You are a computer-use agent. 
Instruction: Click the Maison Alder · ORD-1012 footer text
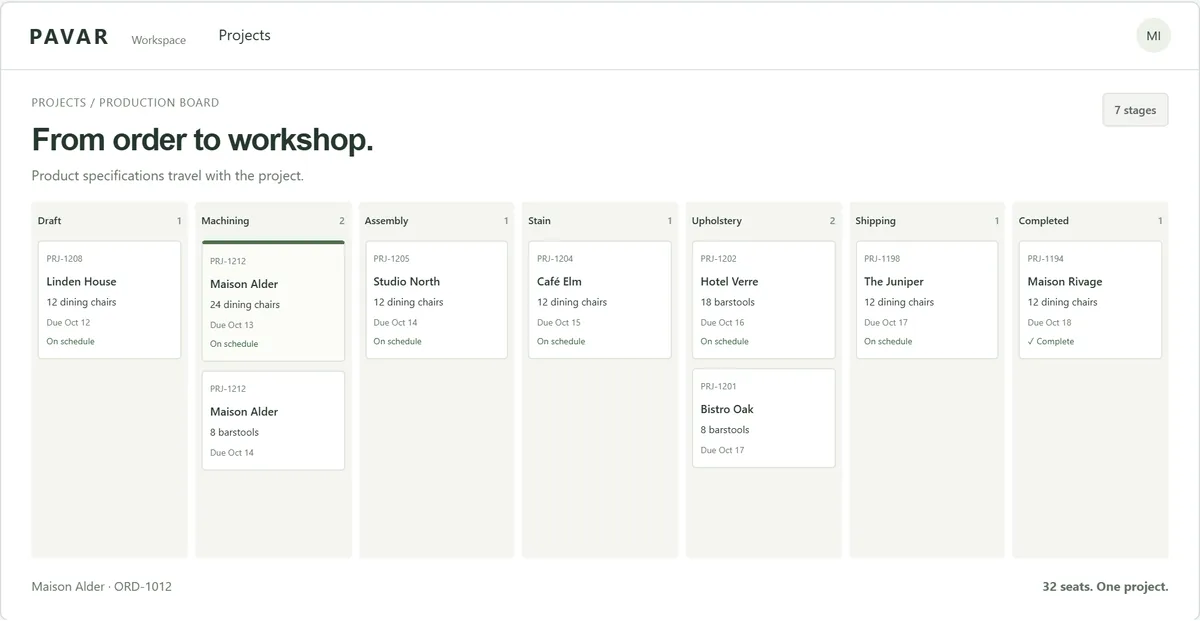click(x=101, y=587)
